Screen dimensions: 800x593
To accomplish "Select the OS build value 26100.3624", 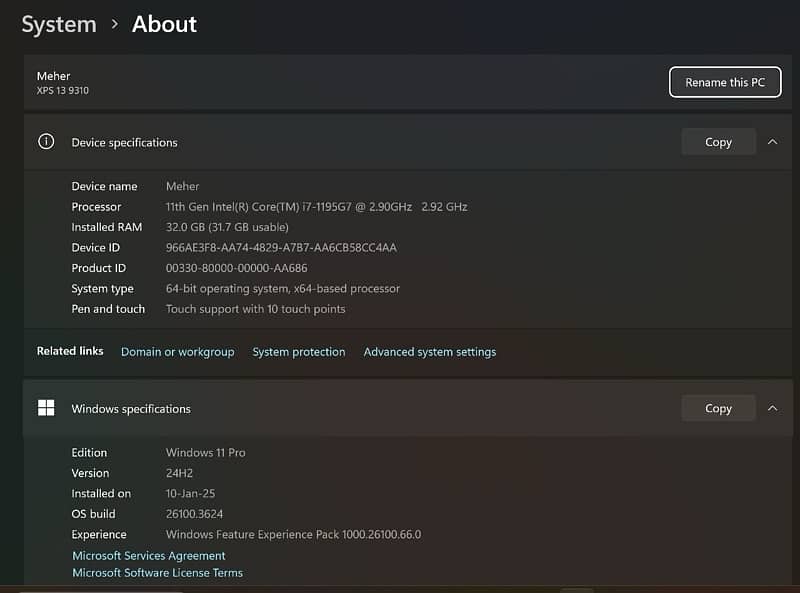I will (x=194, y=514).
